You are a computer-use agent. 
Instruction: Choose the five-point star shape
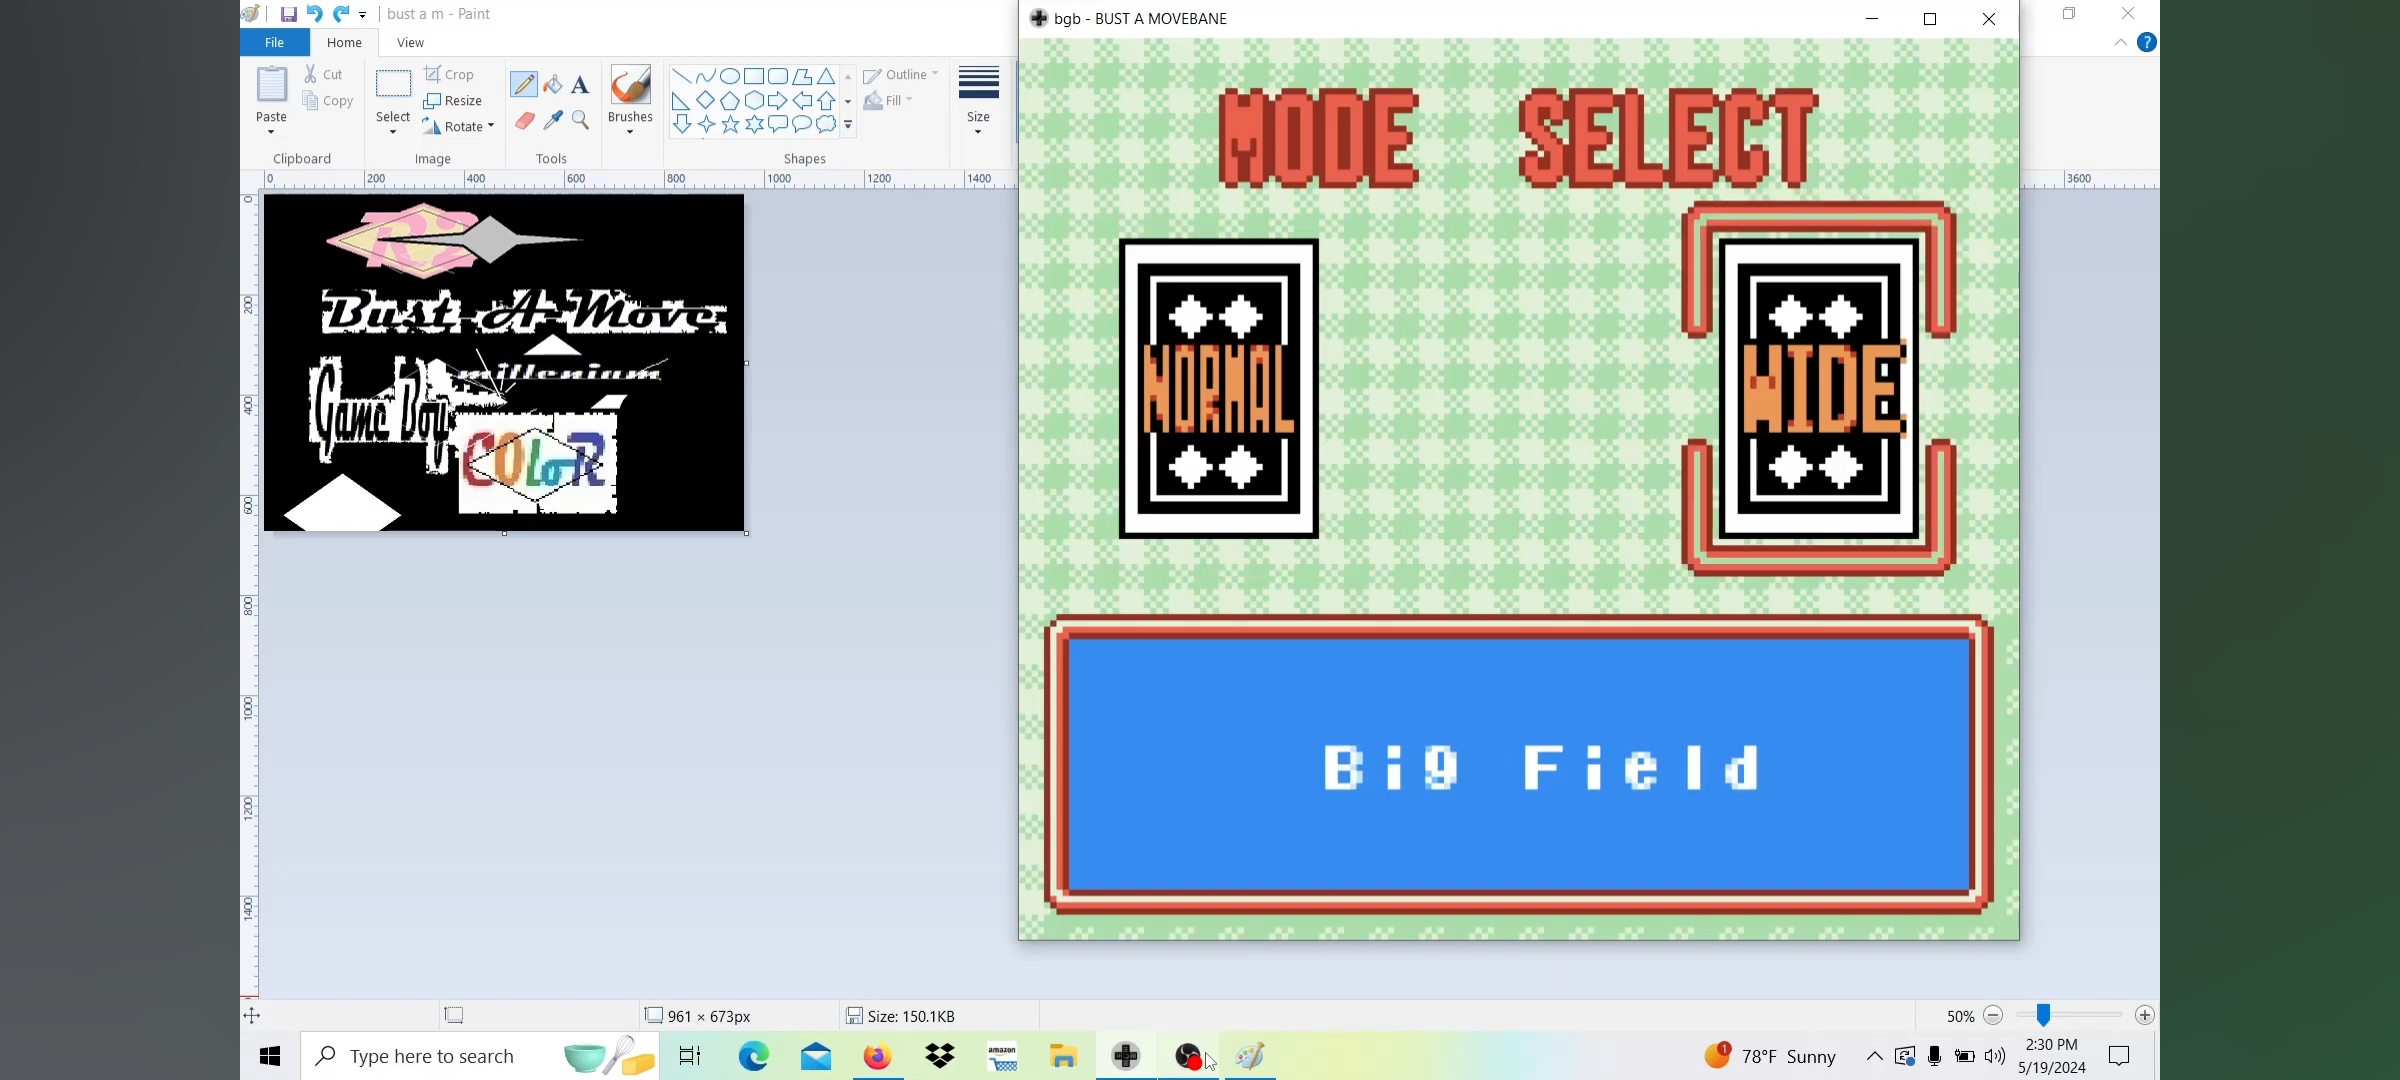[731, 125]
